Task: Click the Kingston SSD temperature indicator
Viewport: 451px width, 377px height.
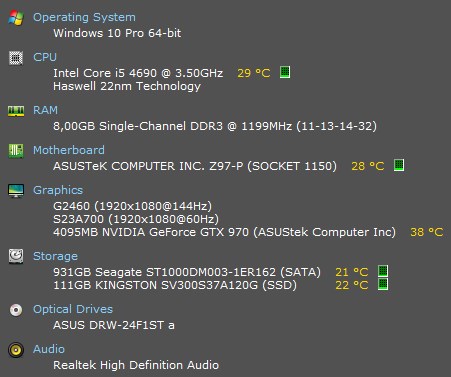Action: (x=383, y=284)
